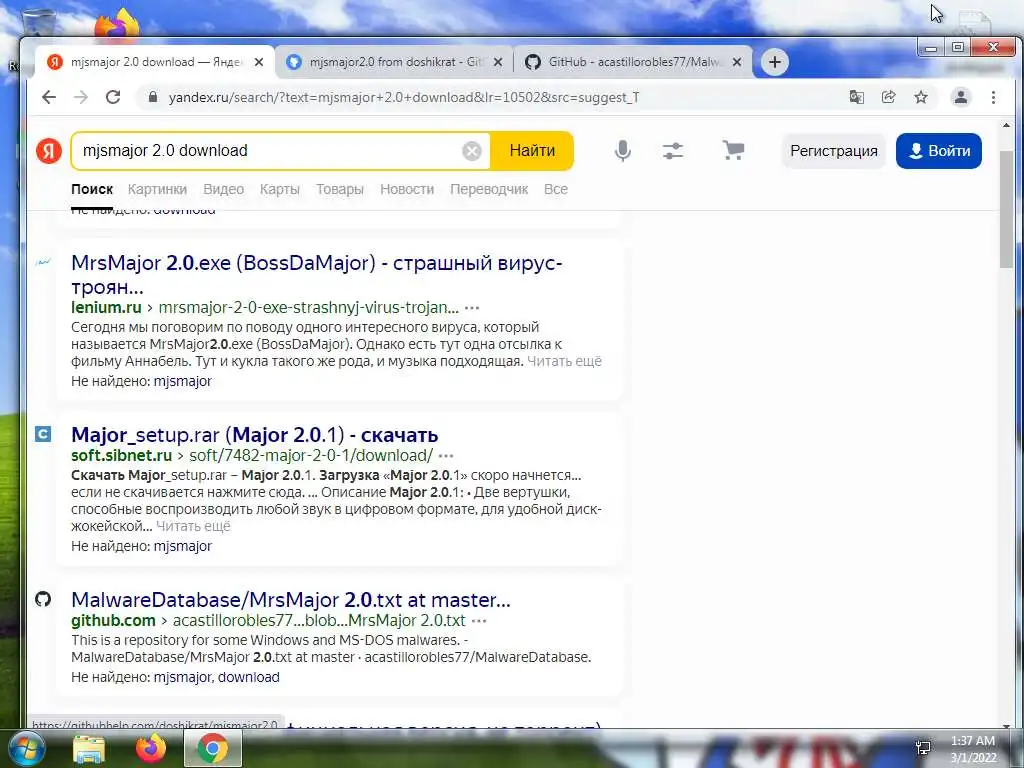Switch to GitHub acastillorobles77 tab
The width and height of the screenshot is (1024, 768).
tap(633, 62)
